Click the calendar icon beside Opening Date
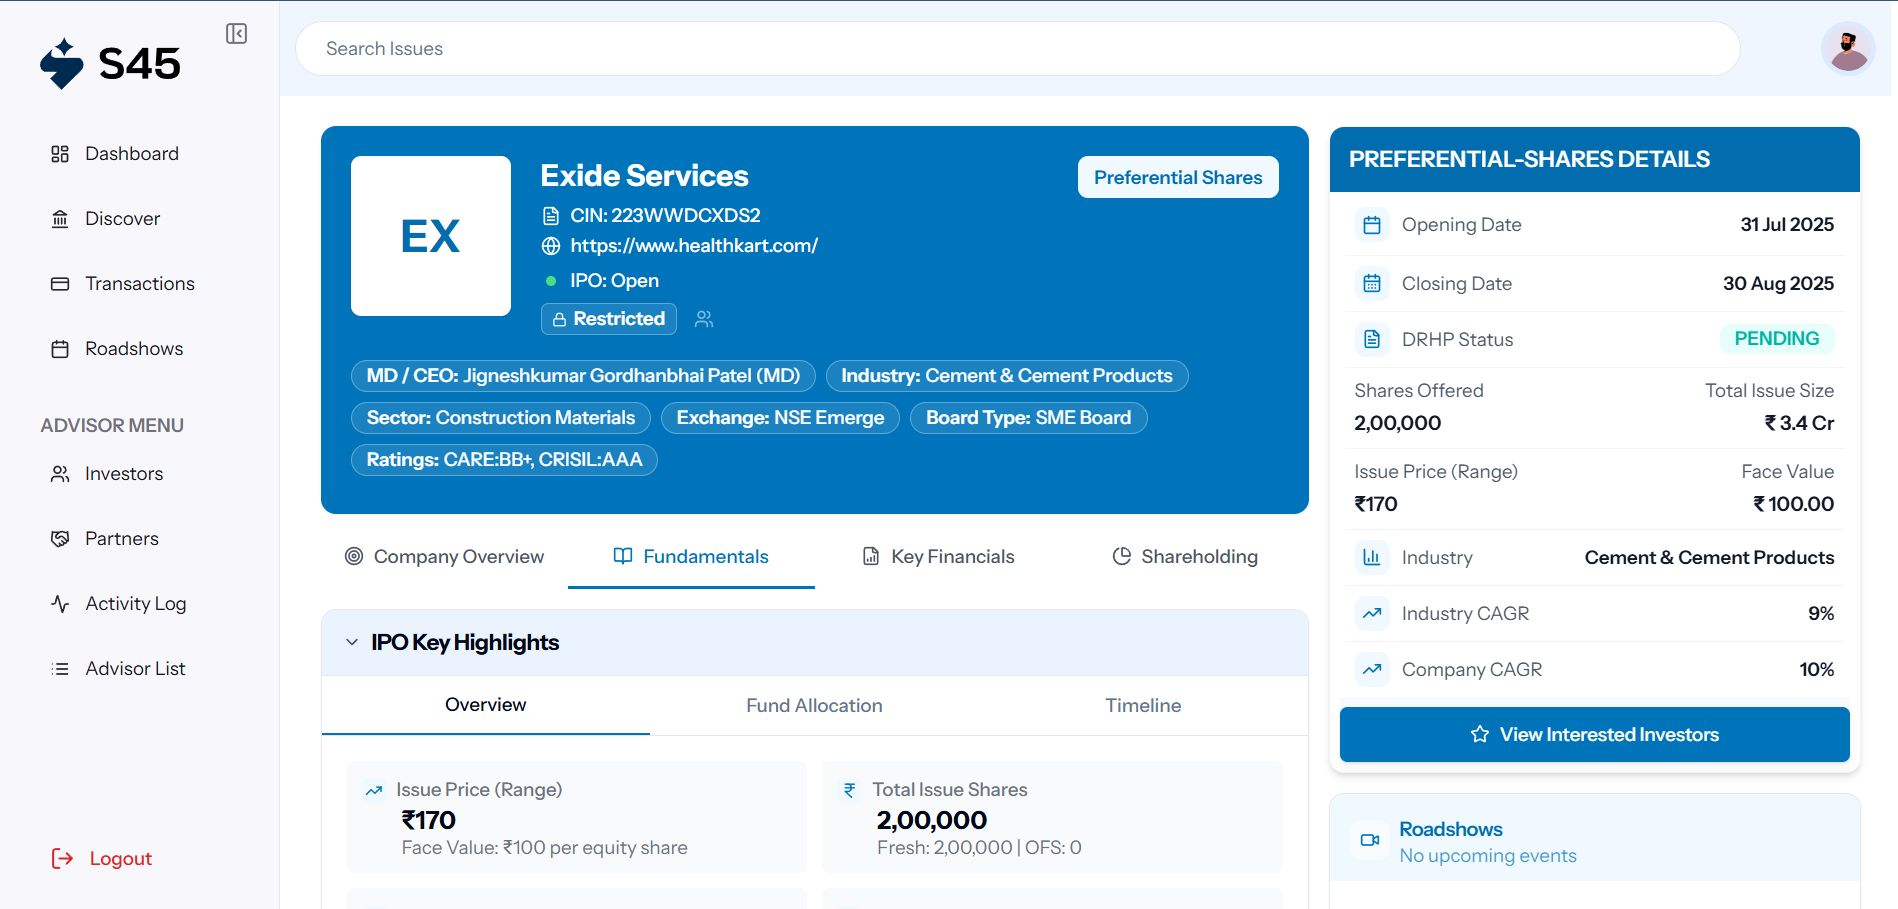The height and width of the screenshot is (909, 1898). [1372, 225]
